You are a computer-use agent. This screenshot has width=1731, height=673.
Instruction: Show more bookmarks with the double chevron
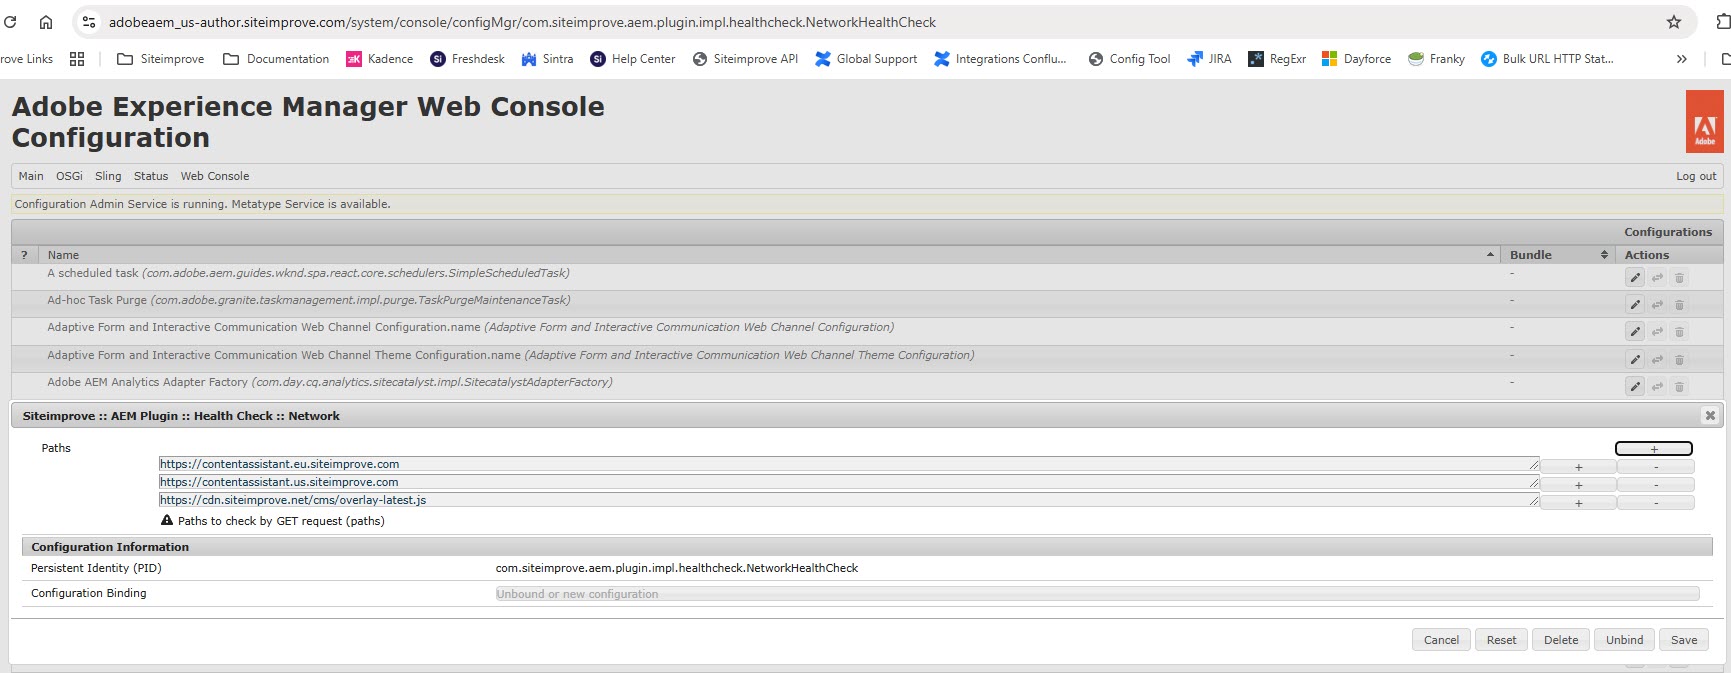point(1682,59)
